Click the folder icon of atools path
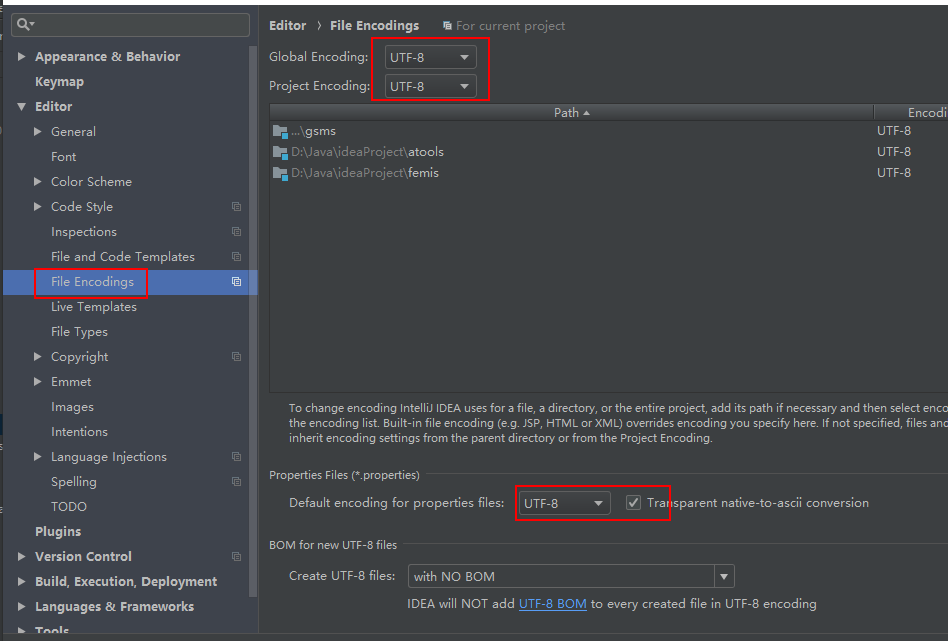Image resolution: width=948 pixels, height=641 pixels. point(280,152)
